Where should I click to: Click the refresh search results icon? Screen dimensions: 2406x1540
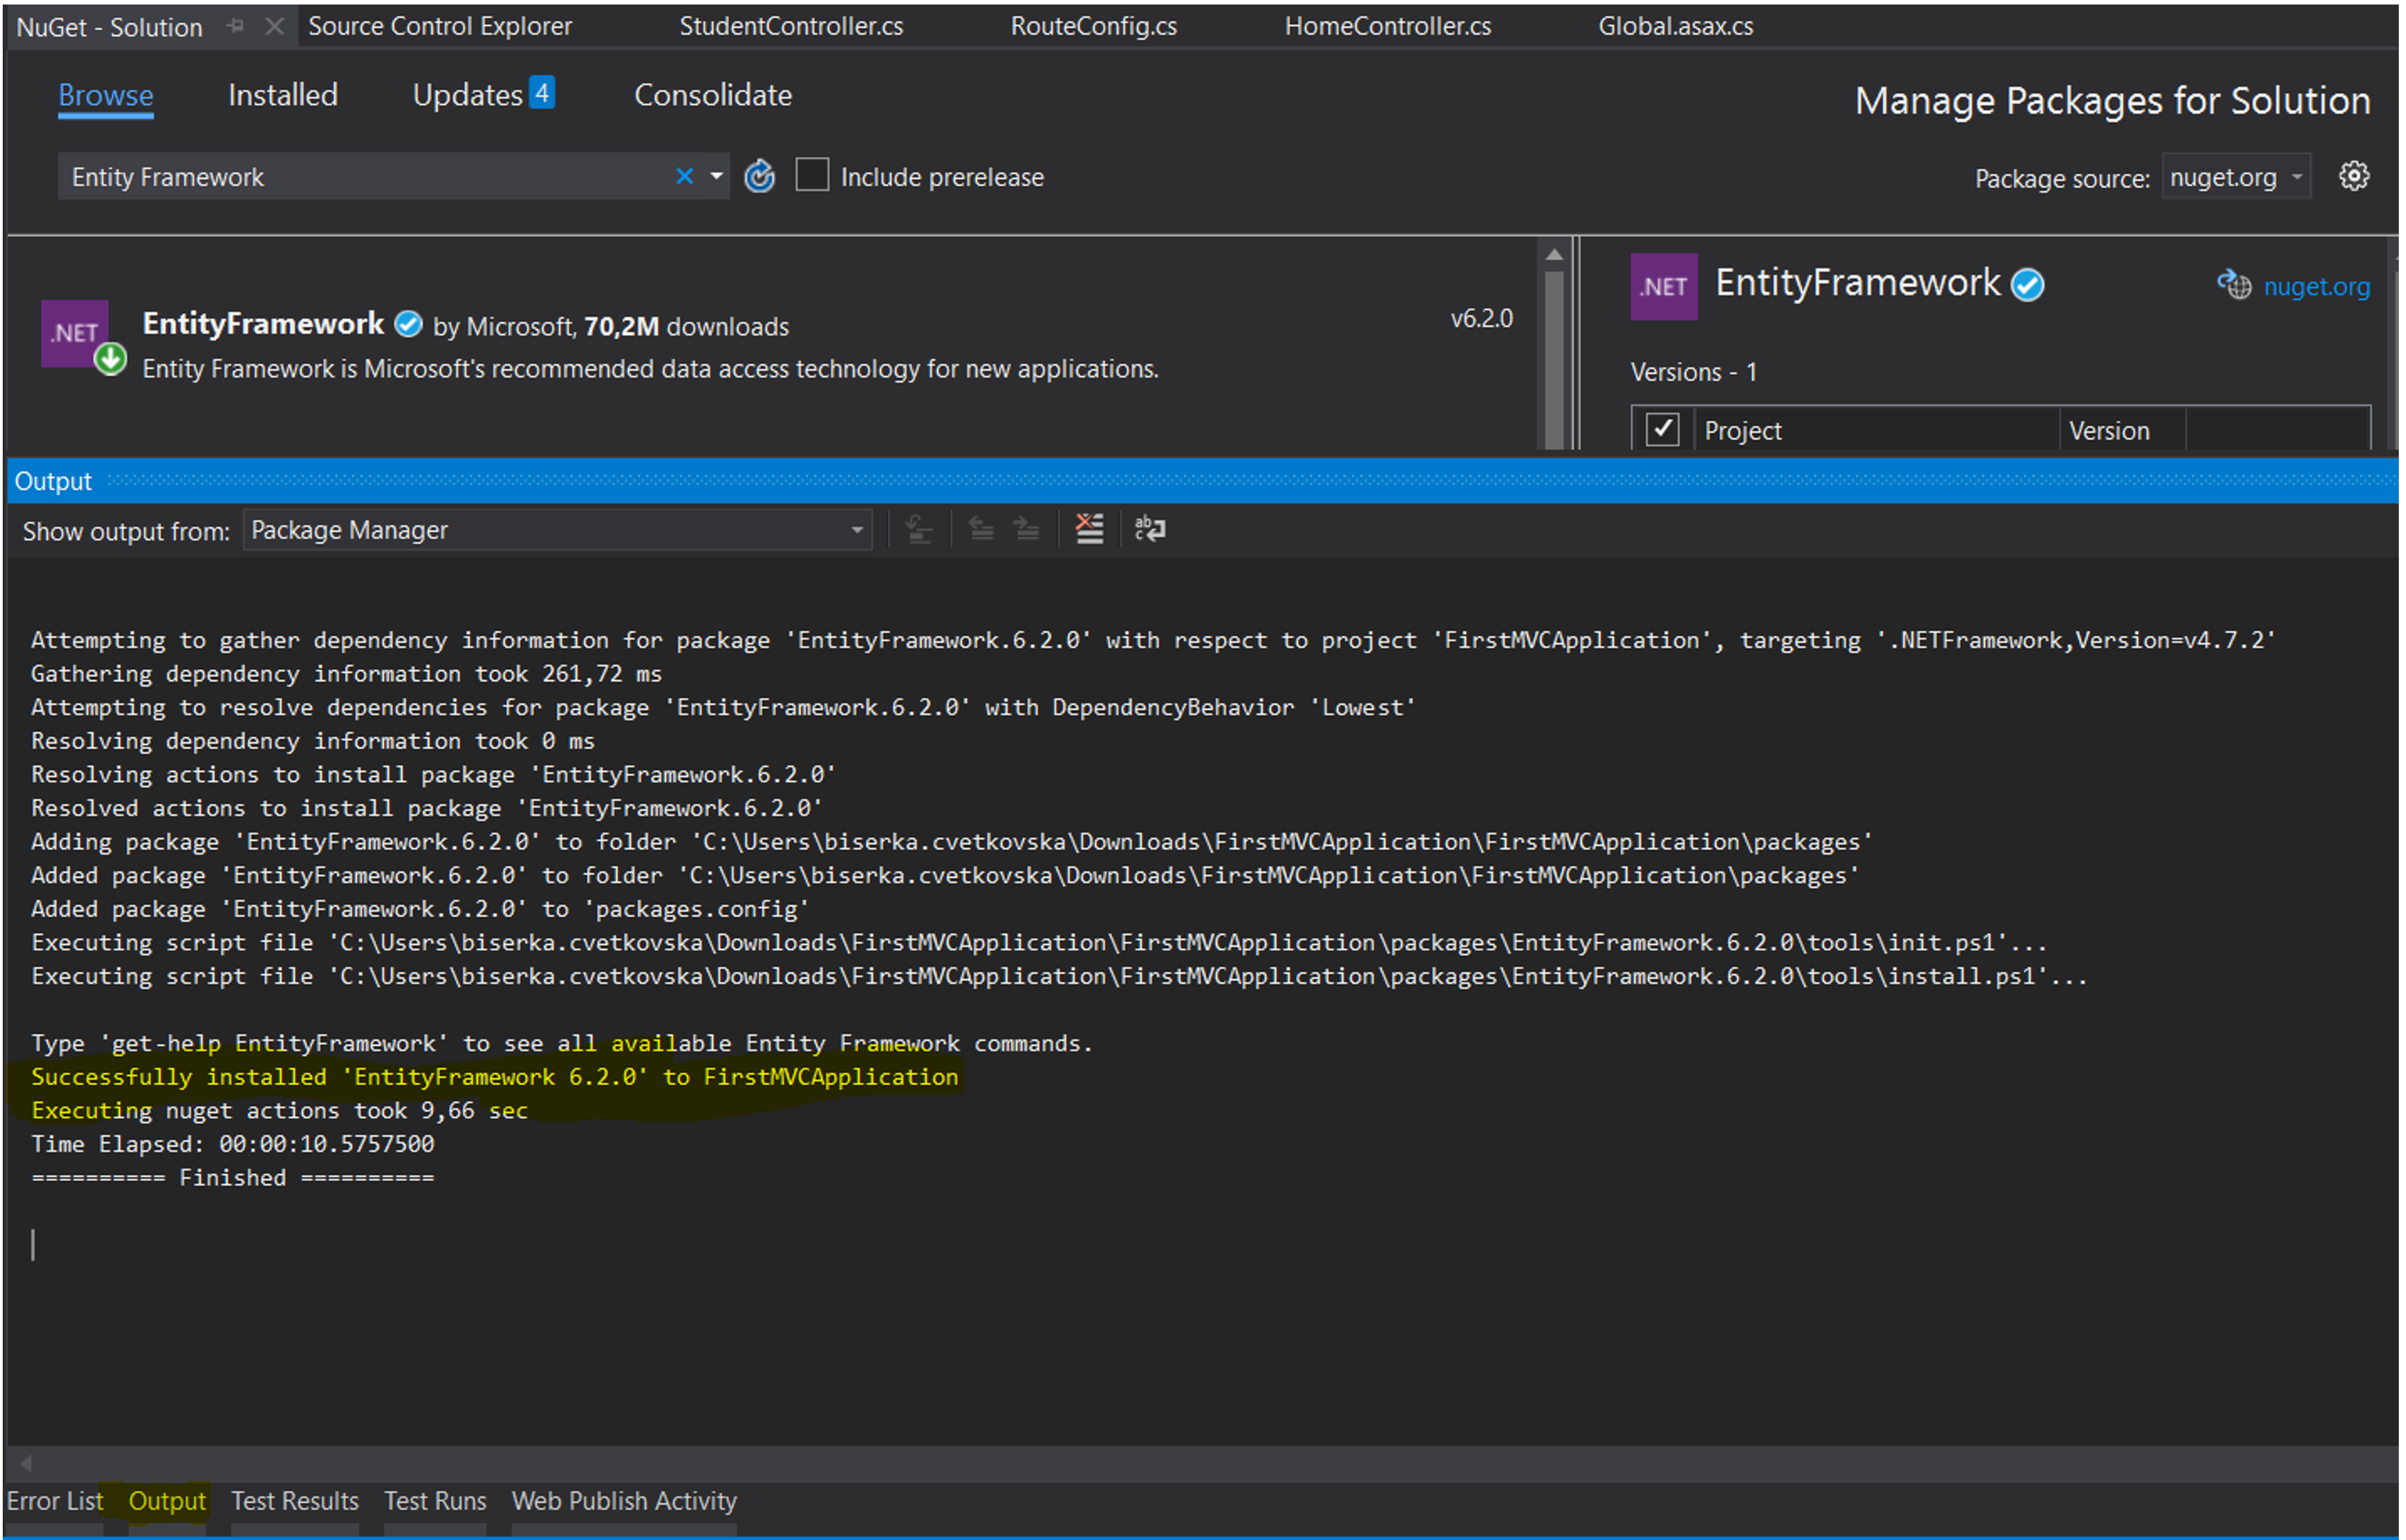(760, 177)
